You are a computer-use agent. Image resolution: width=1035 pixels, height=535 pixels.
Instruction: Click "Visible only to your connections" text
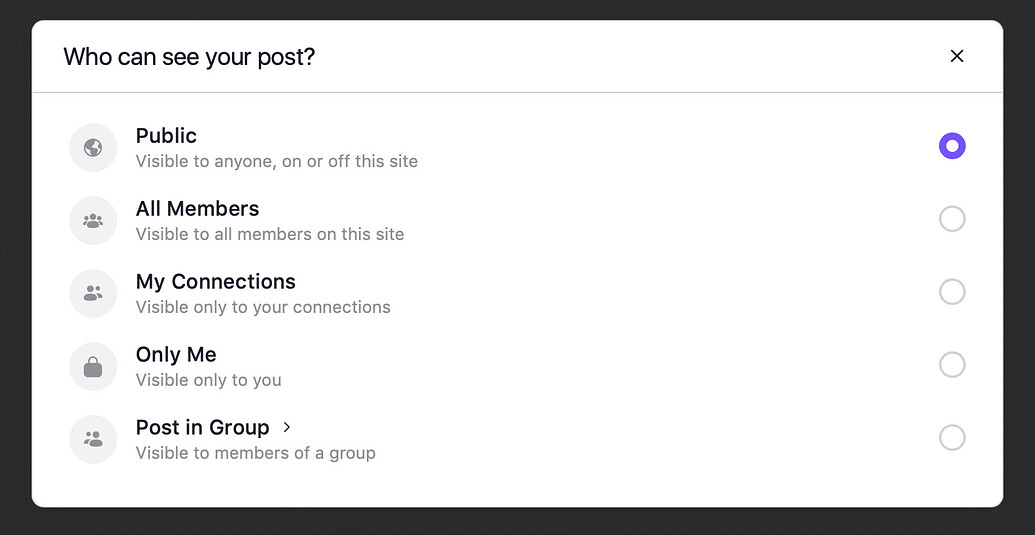pyautogui.click(x=263, y=307)
